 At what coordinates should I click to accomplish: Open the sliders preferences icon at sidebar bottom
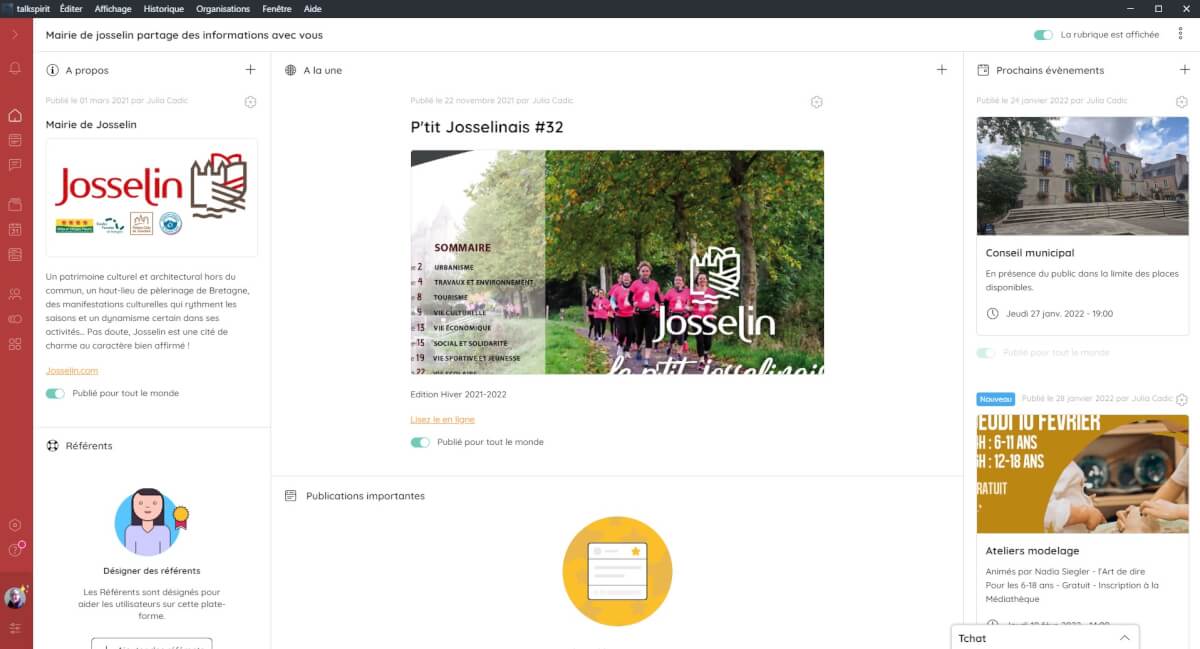15,628
